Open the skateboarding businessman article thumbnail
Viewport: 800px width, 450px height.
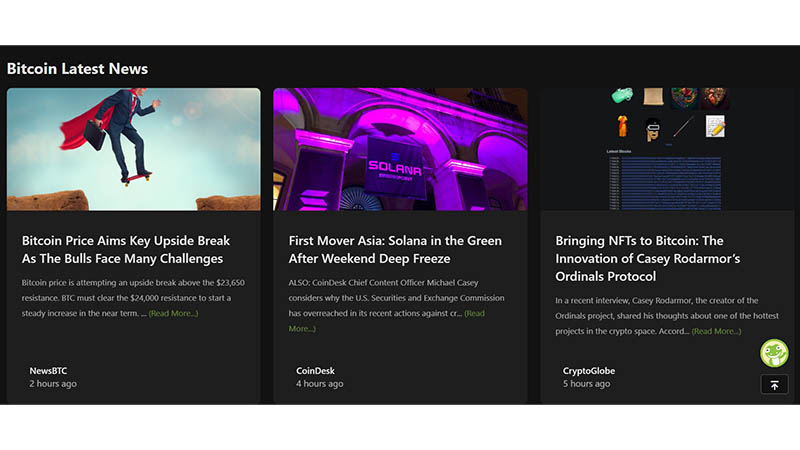(134, 149)
